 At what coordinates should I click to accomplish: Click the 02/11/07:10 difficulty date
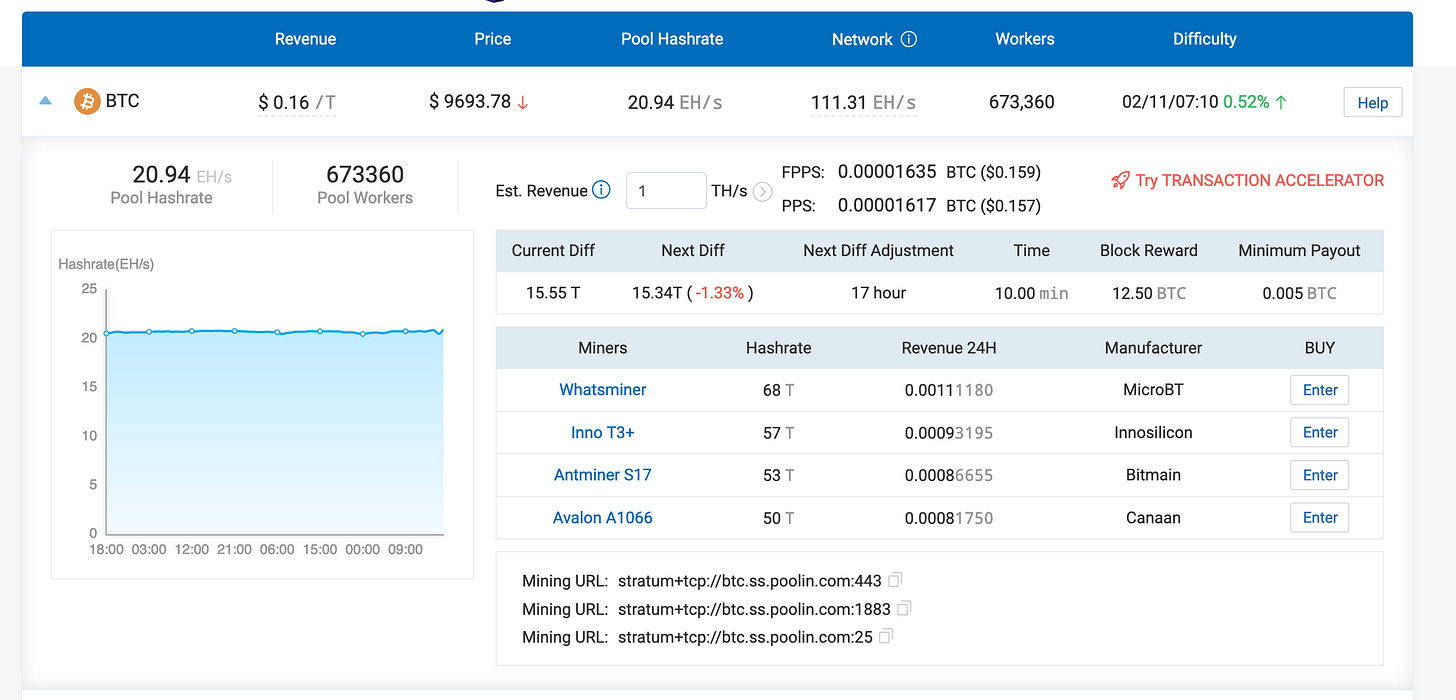click(x=1170, y=102)
